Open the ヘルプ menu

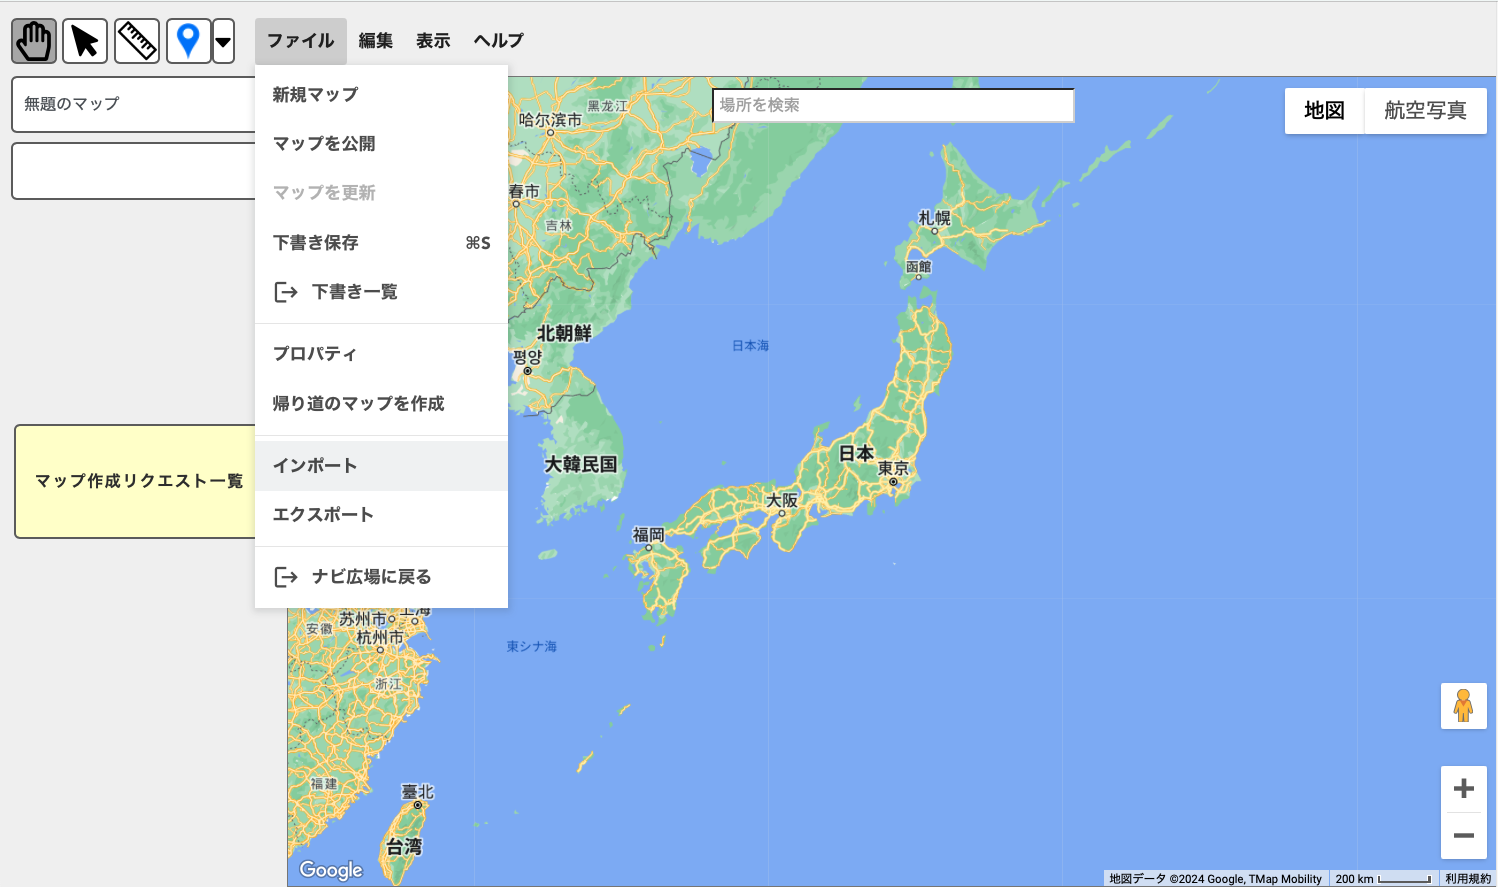tap(498, 41)
